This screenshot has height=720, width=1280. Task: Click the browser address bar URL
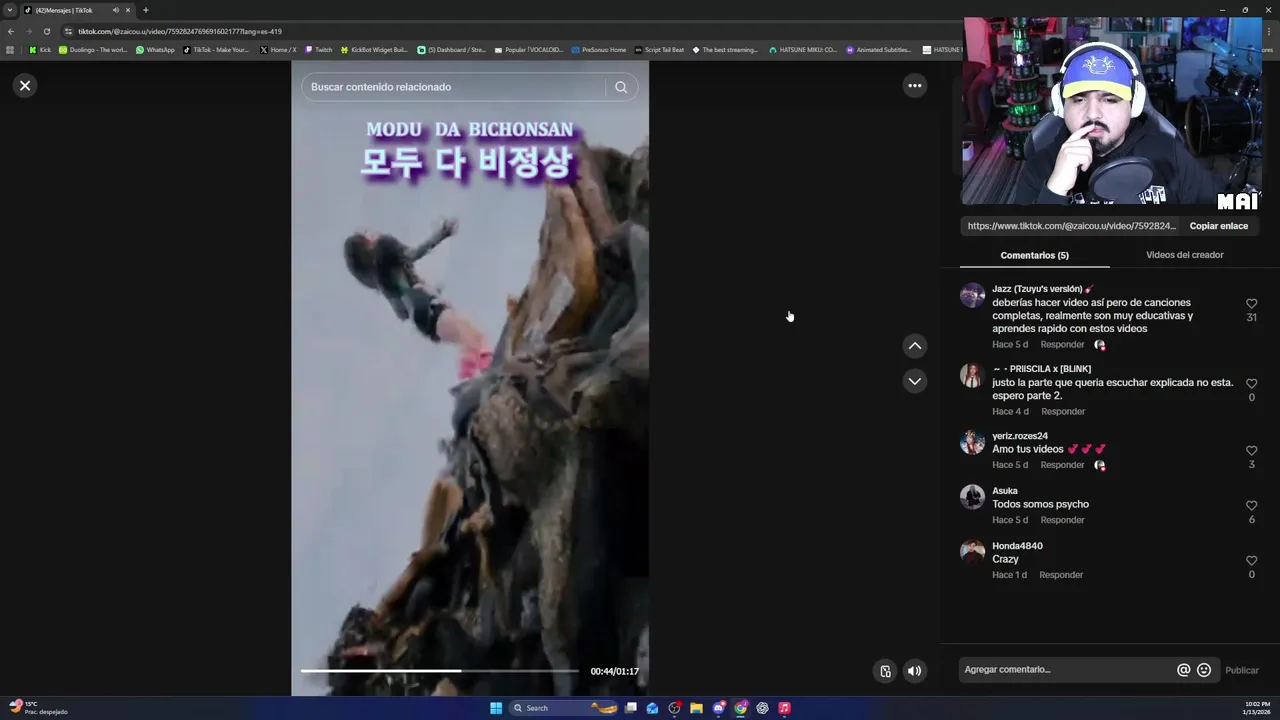click(180, 31)
